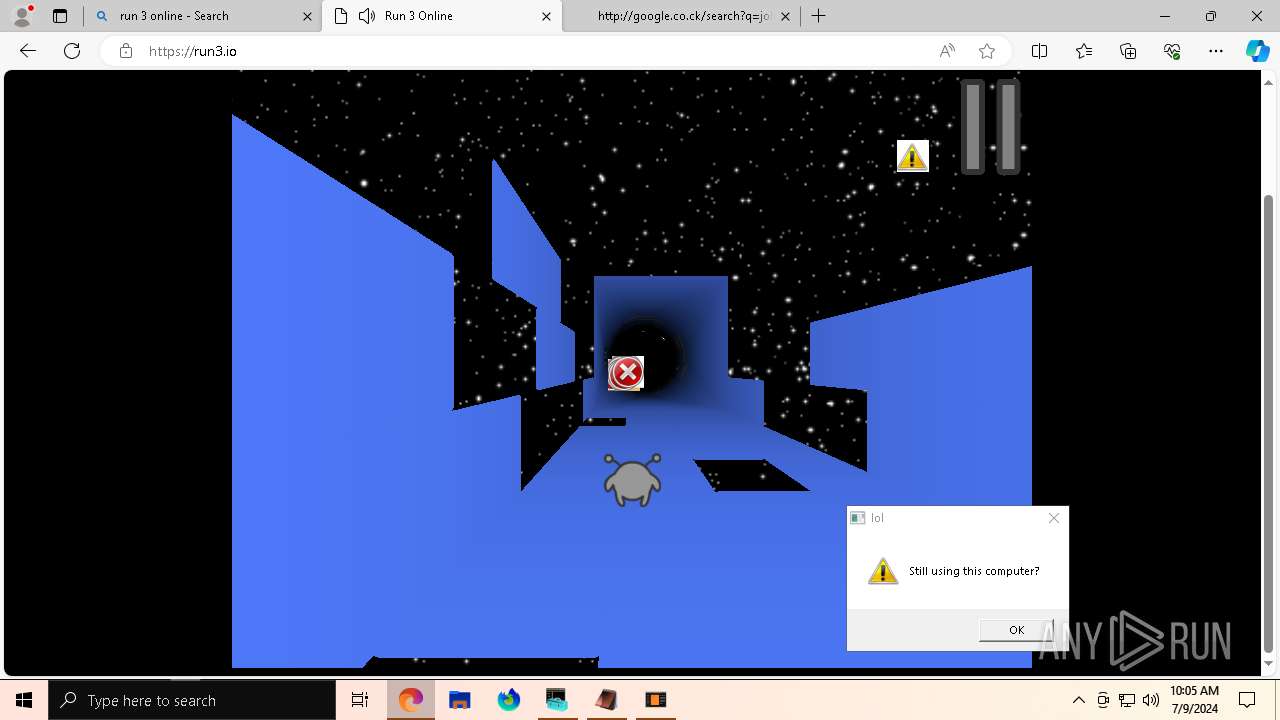Pause the Run 3 game
The image size is (1280, 720).
[990, 127]
